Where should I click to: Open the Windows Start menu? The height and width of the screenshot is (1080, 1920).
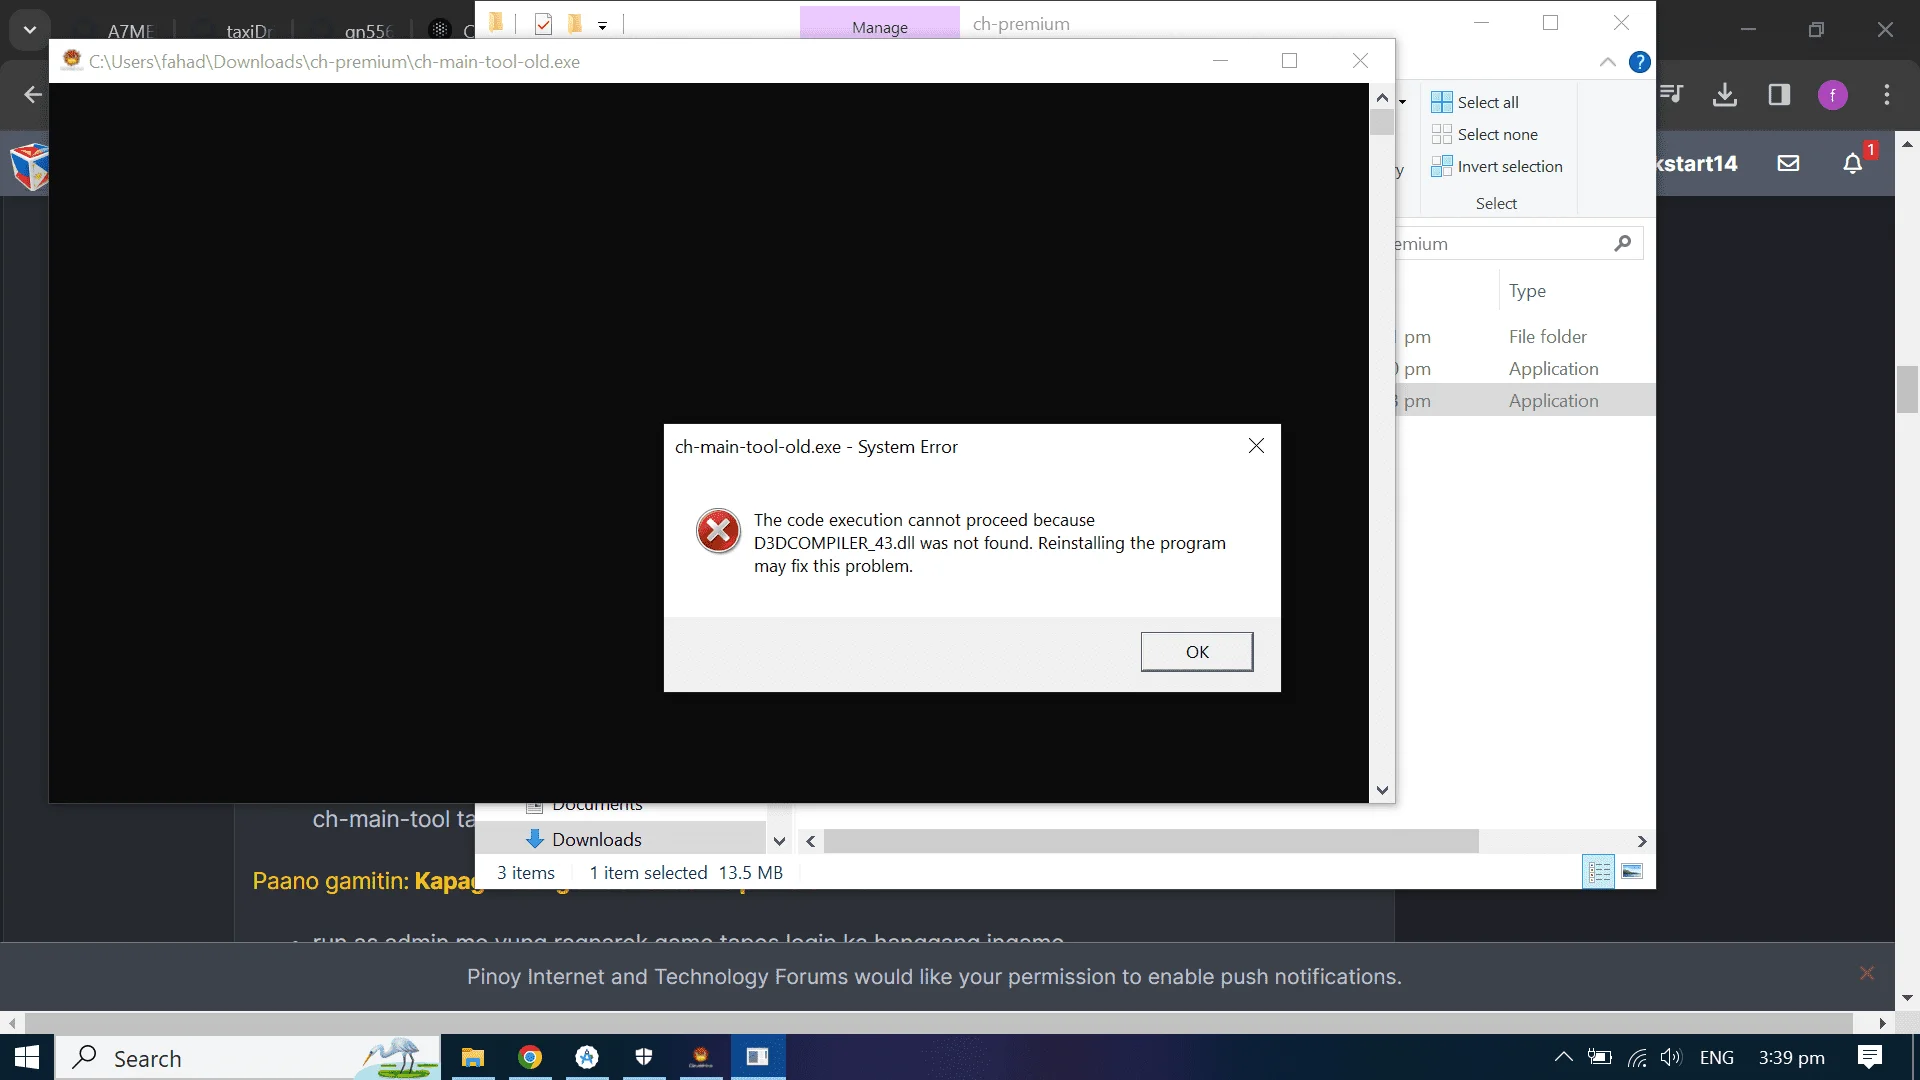[27, 1057]
